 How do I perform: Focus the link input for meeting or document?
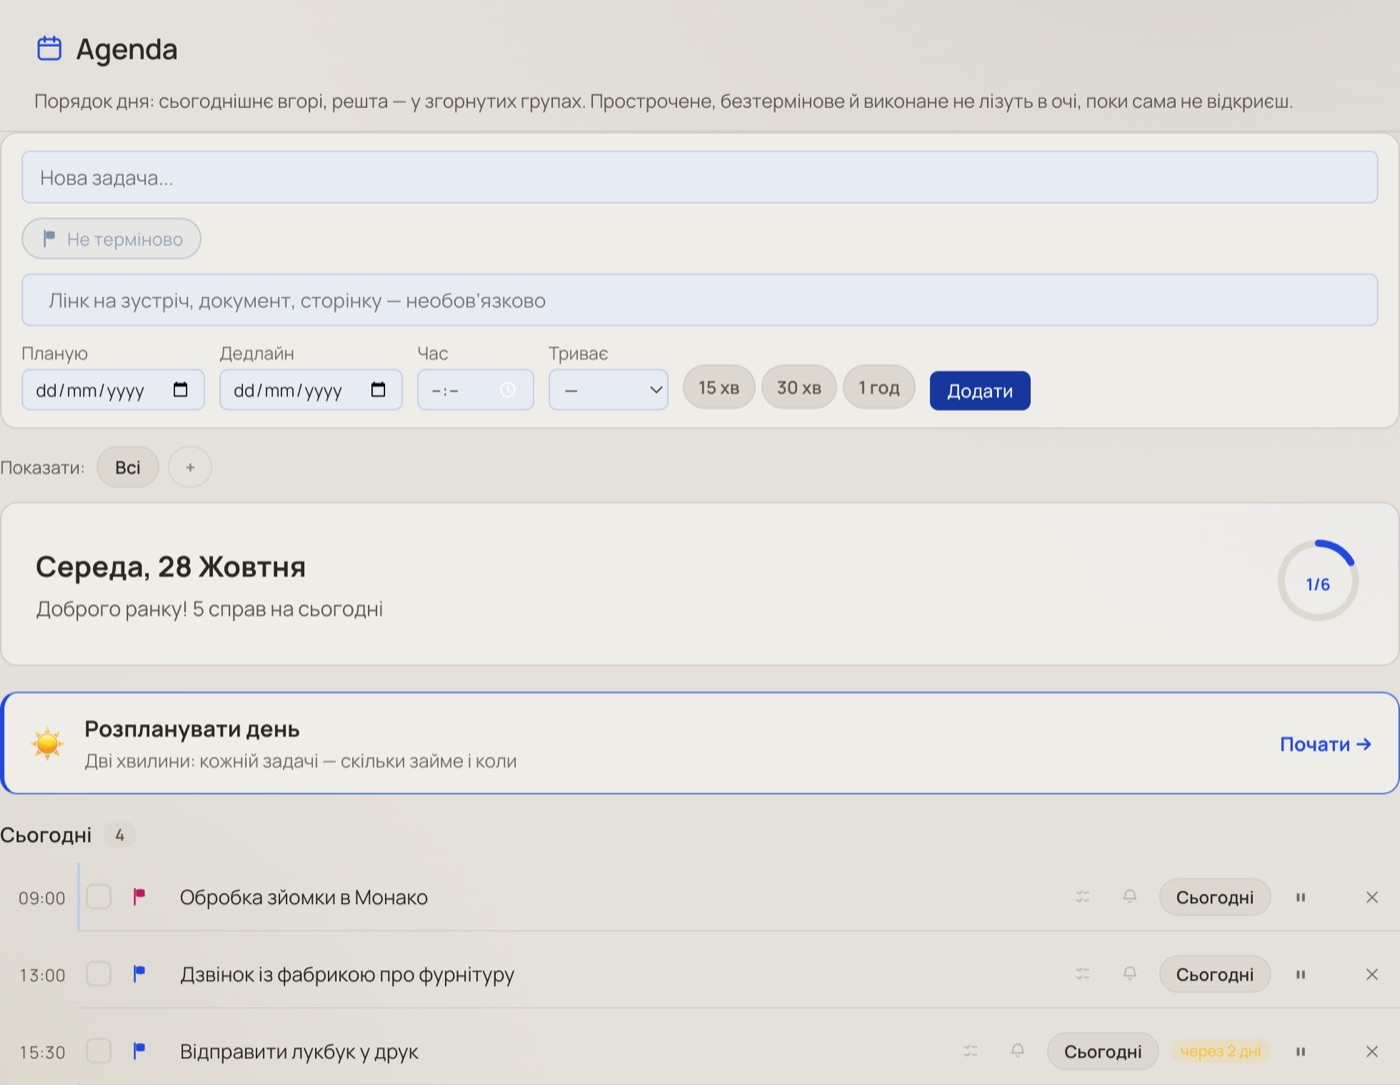(700, 300)
